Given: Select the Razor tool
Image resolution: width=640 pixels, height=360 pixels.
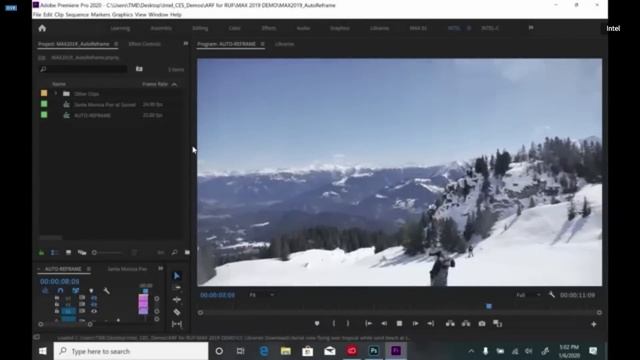Looking at the screenshot, I should tap(176, 312).
